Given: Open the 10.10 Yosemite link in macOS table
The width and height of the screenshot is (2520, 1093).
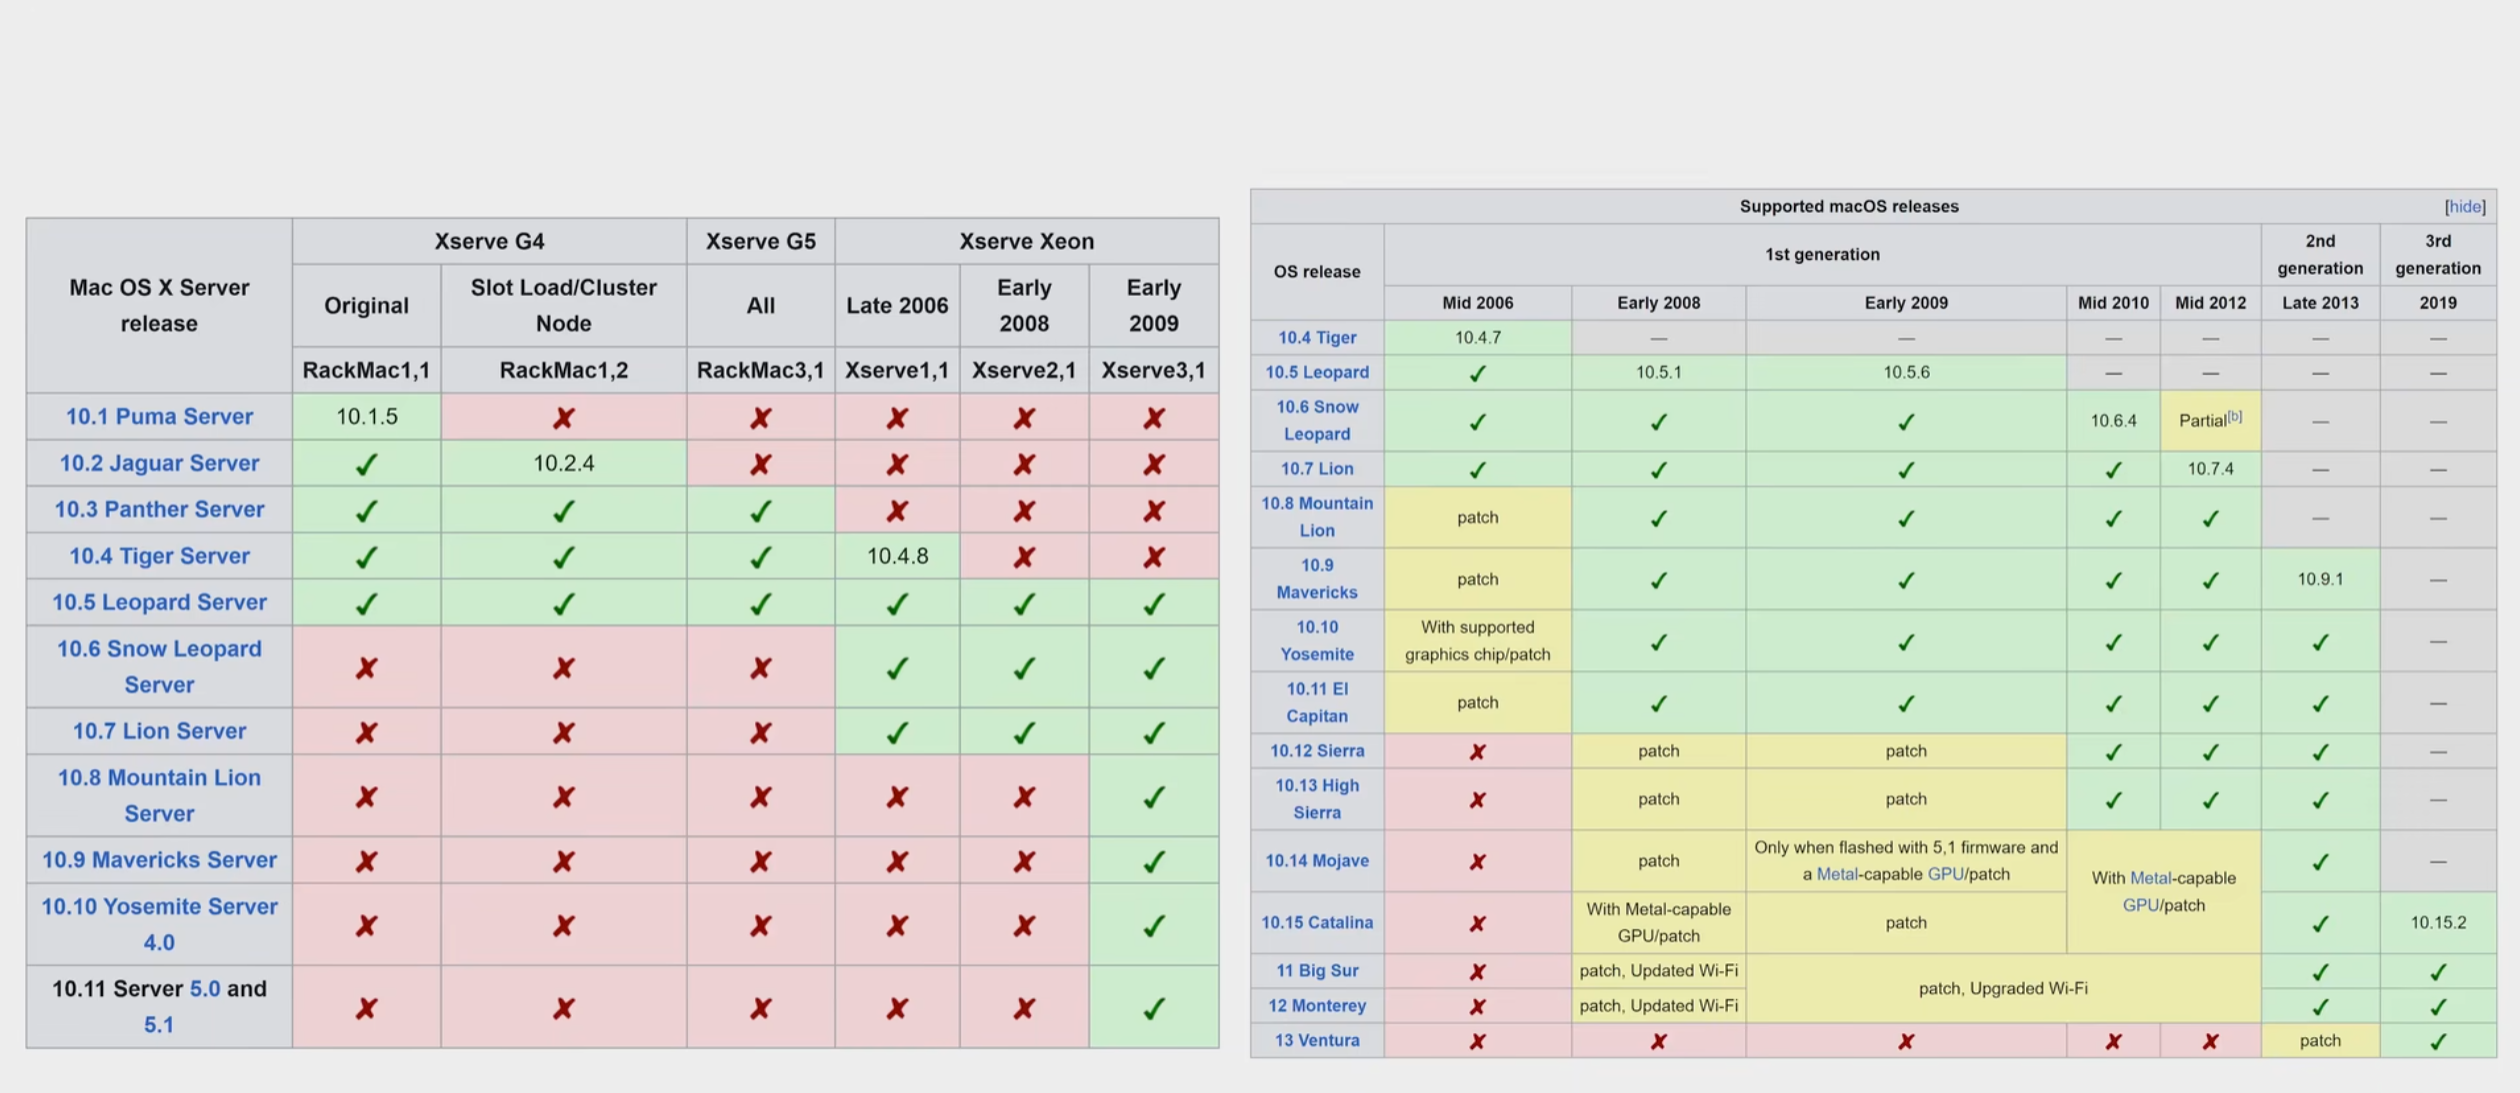Looking at the screenshot, I should coord(1317,641).
